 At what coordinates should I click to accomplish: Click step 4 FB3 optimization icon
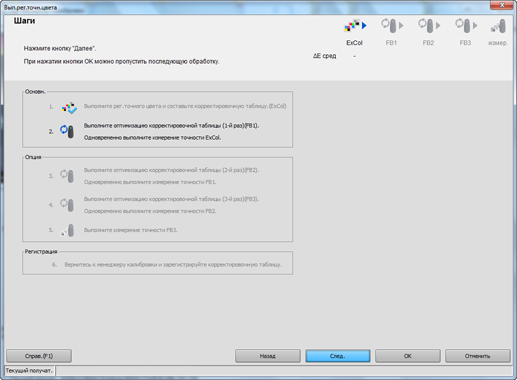point(67,205)
